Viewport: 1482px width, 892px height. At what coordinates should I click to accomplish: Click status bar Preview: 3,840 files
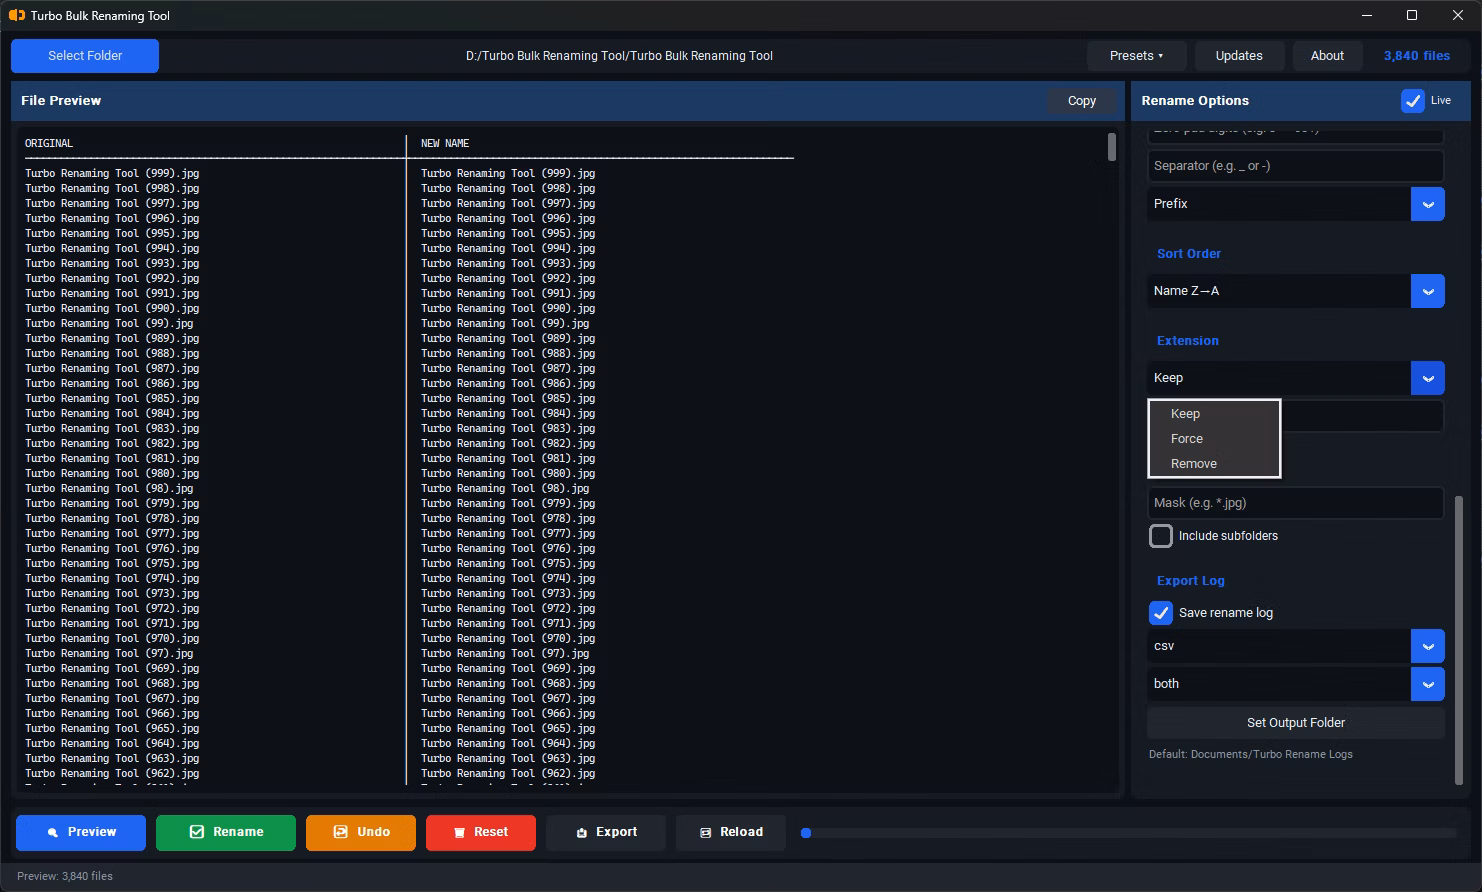pyautogui.click(x=65, y=876)
